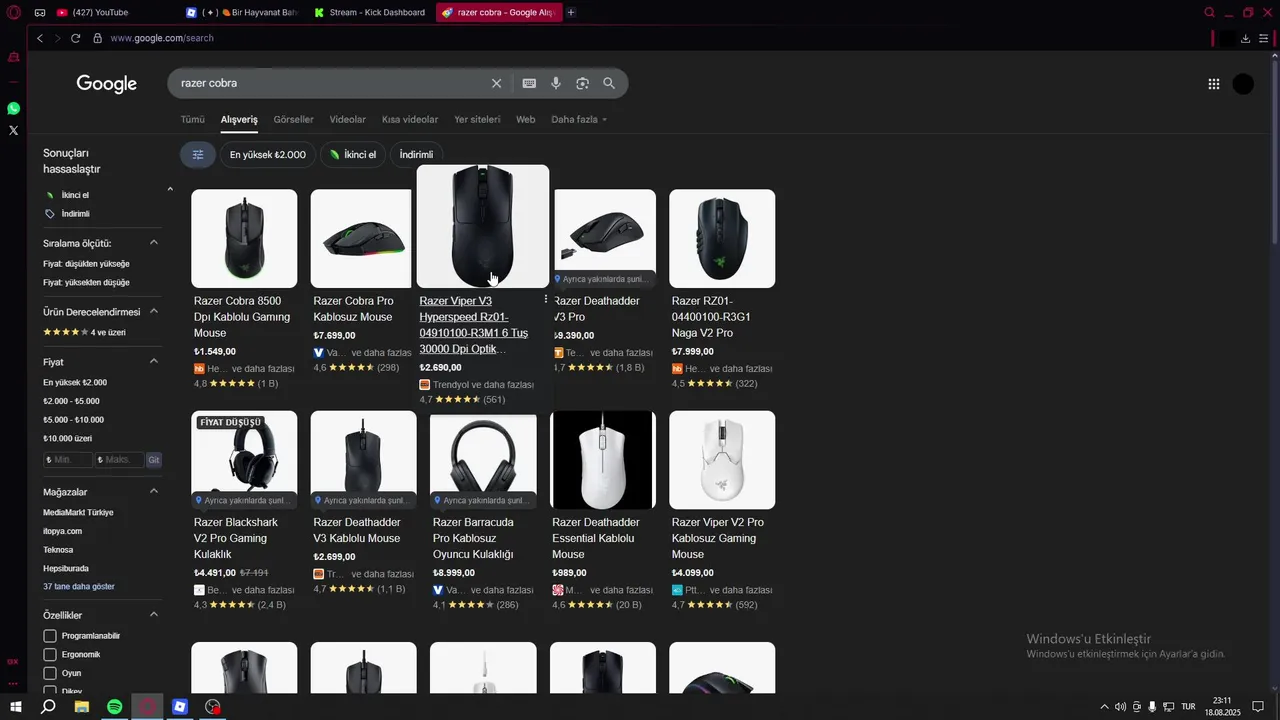This screenshot has width=1280, height=720.
Task: Open Spotify from the taskbar
Action: pos(114,706)
